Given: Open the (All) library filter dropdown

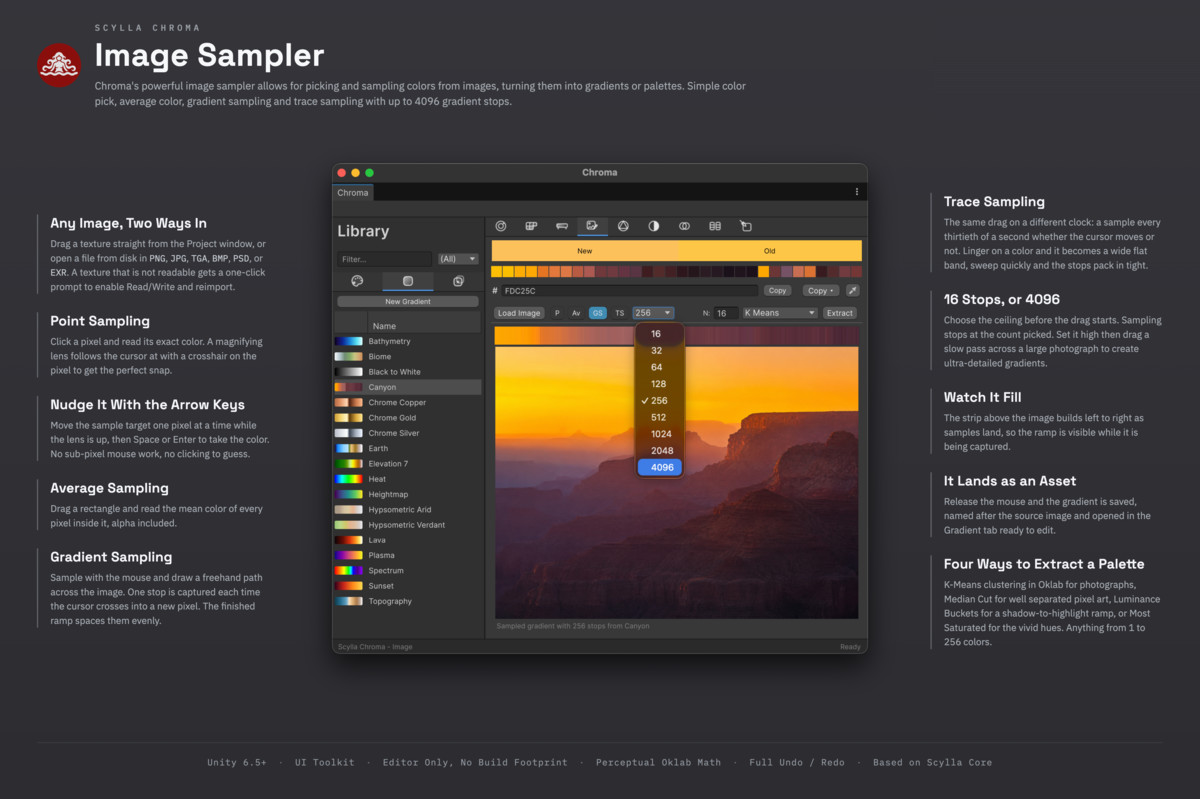Looking at the screenshot, I should click(458, 259).
